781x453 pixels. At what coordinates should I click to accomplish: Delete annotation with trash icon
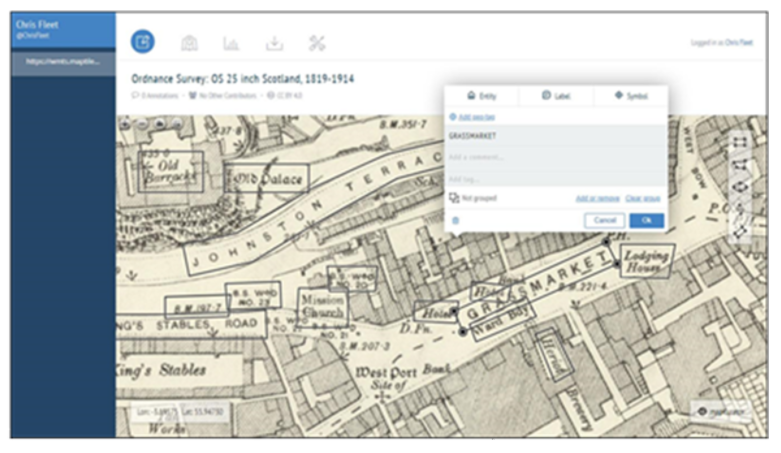455,221
